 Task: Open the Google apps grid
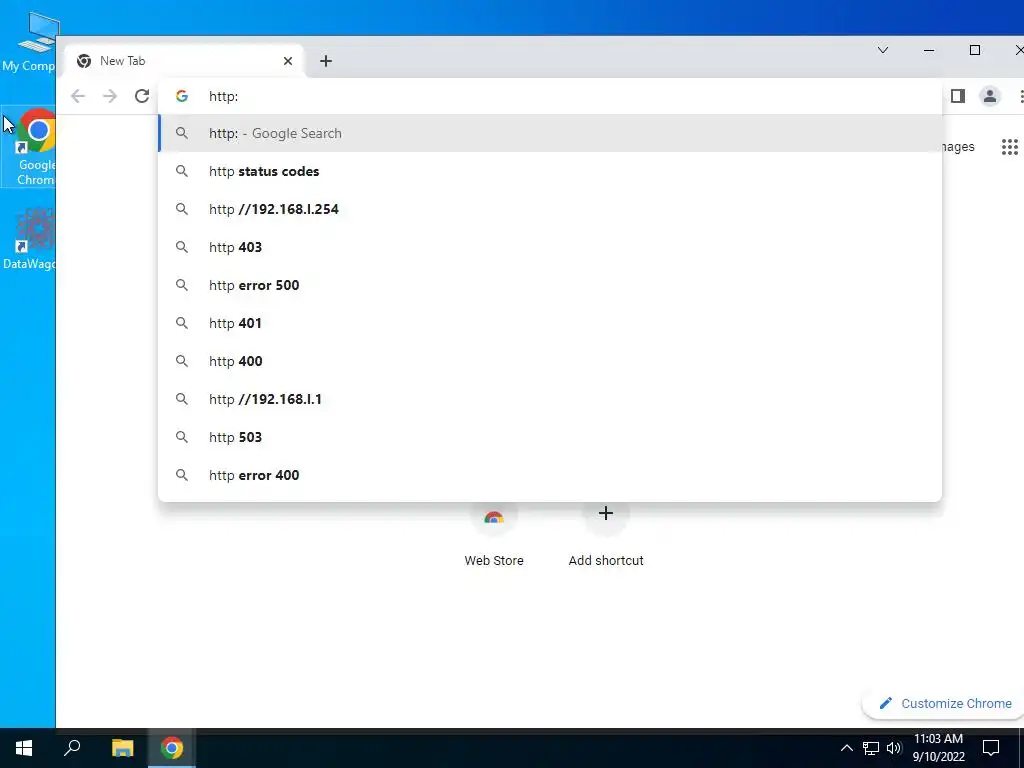[1010, 147]
